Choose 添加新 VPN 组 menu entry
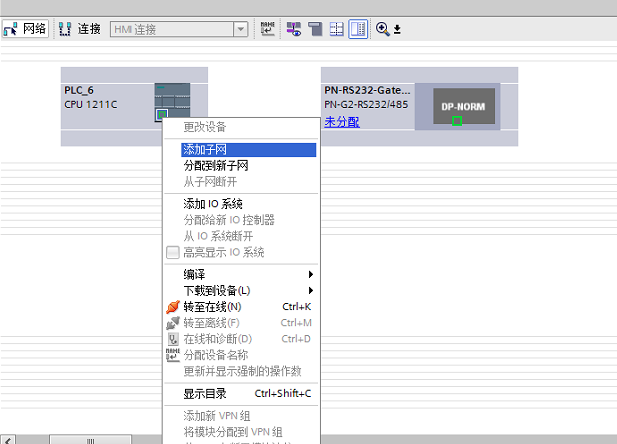 [x=241, y=416]
